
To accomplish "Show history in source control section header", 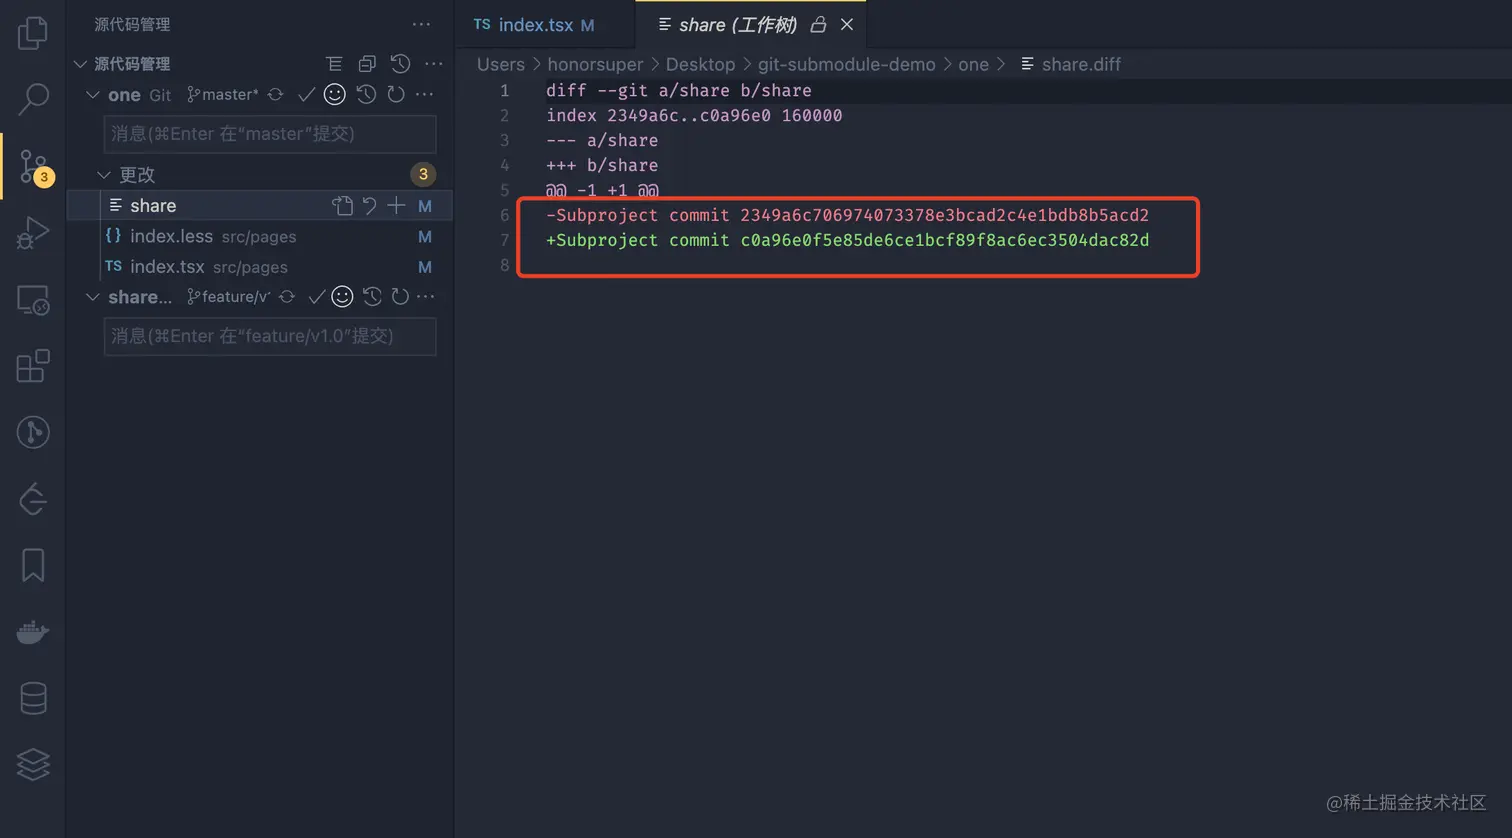I will [400, 64].
